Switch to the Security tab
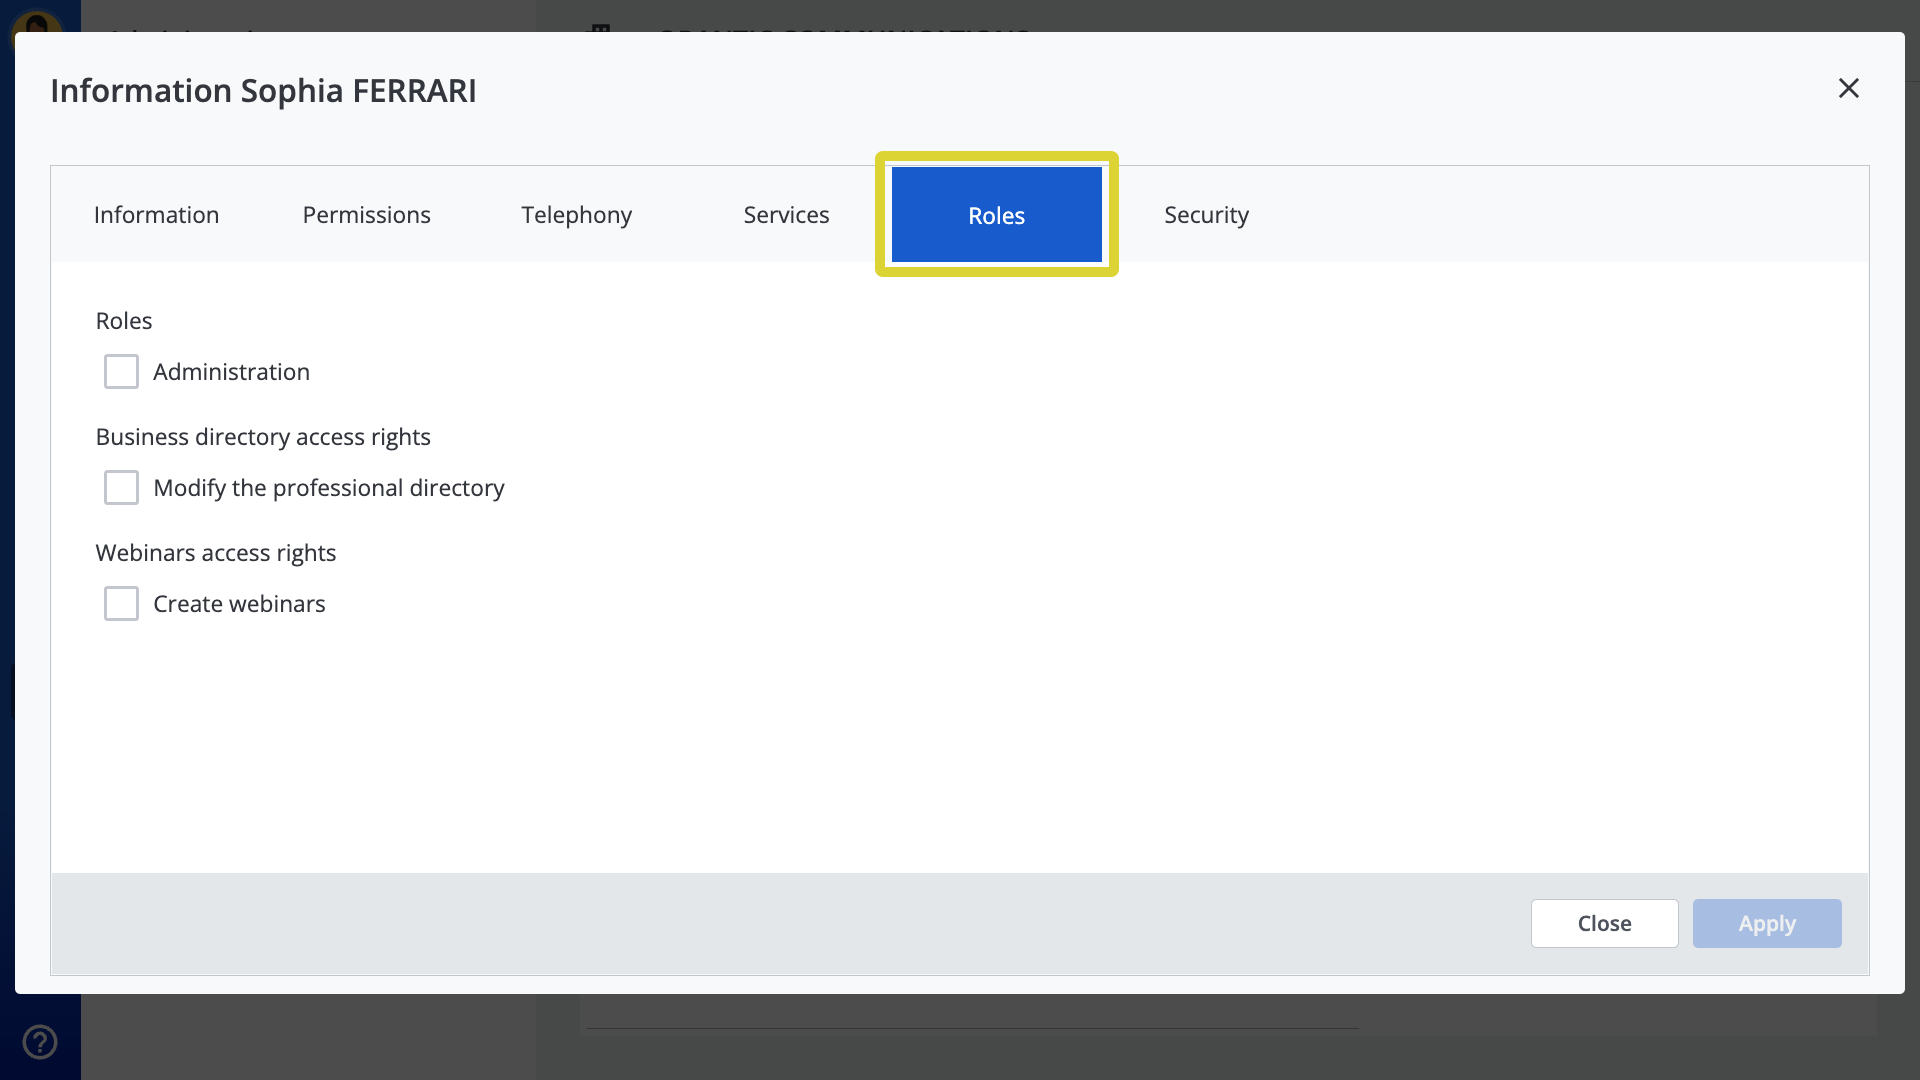The height and width of the screenshot is (1080, 1920). click(x=1206, y=214)
